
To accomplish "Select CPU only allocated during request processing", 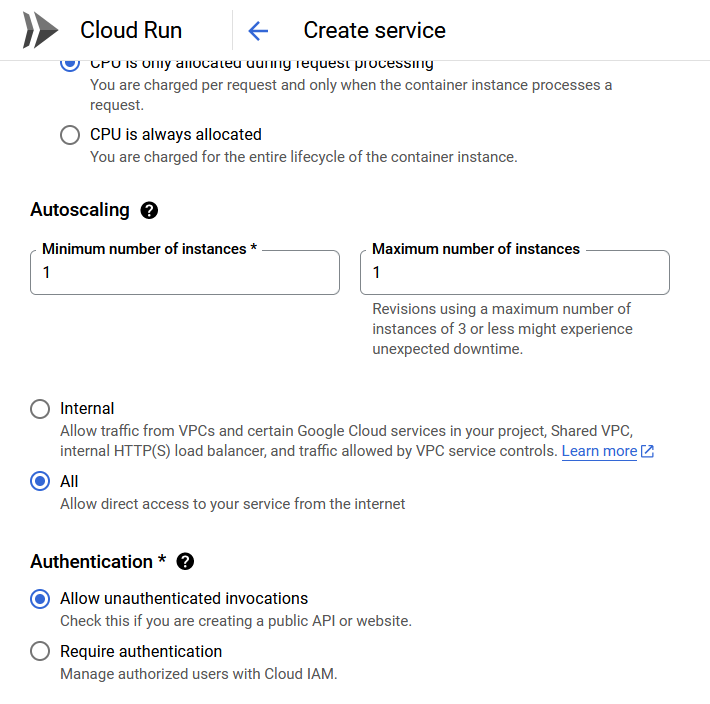I will [x=70, y=66].
